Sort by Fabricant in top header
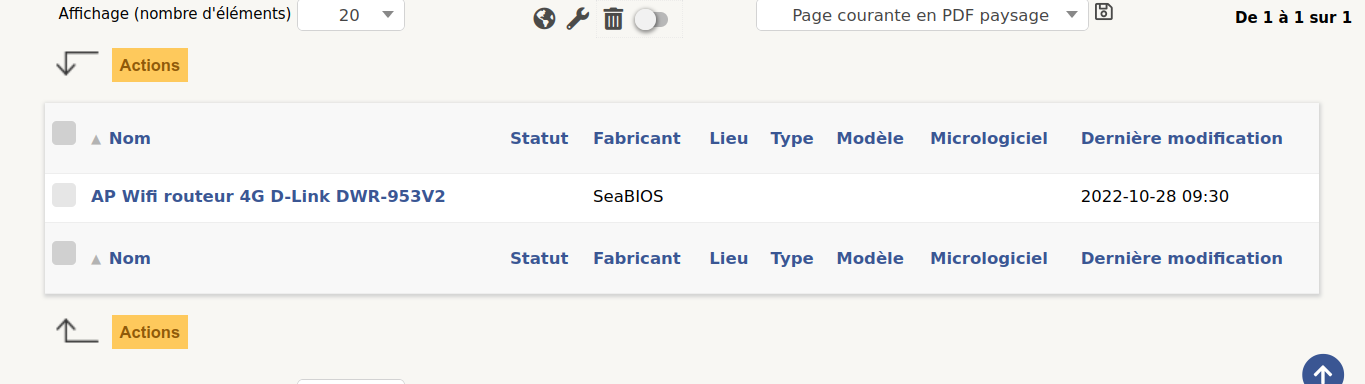Viewport: 1365px width, 384px height. (x=637, y=138)
